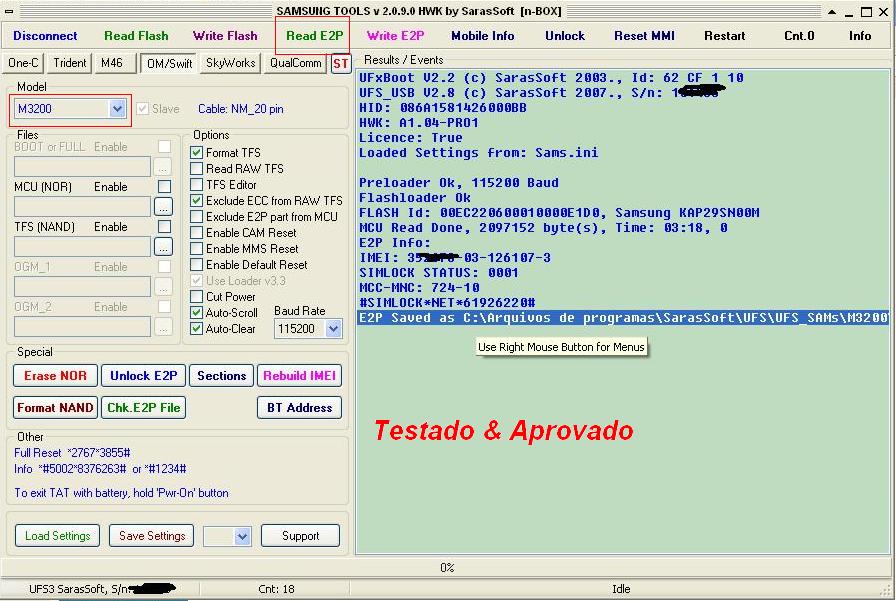
Task: Click the MCC-MNC: 724-10 log line
Action: point(419,287)
